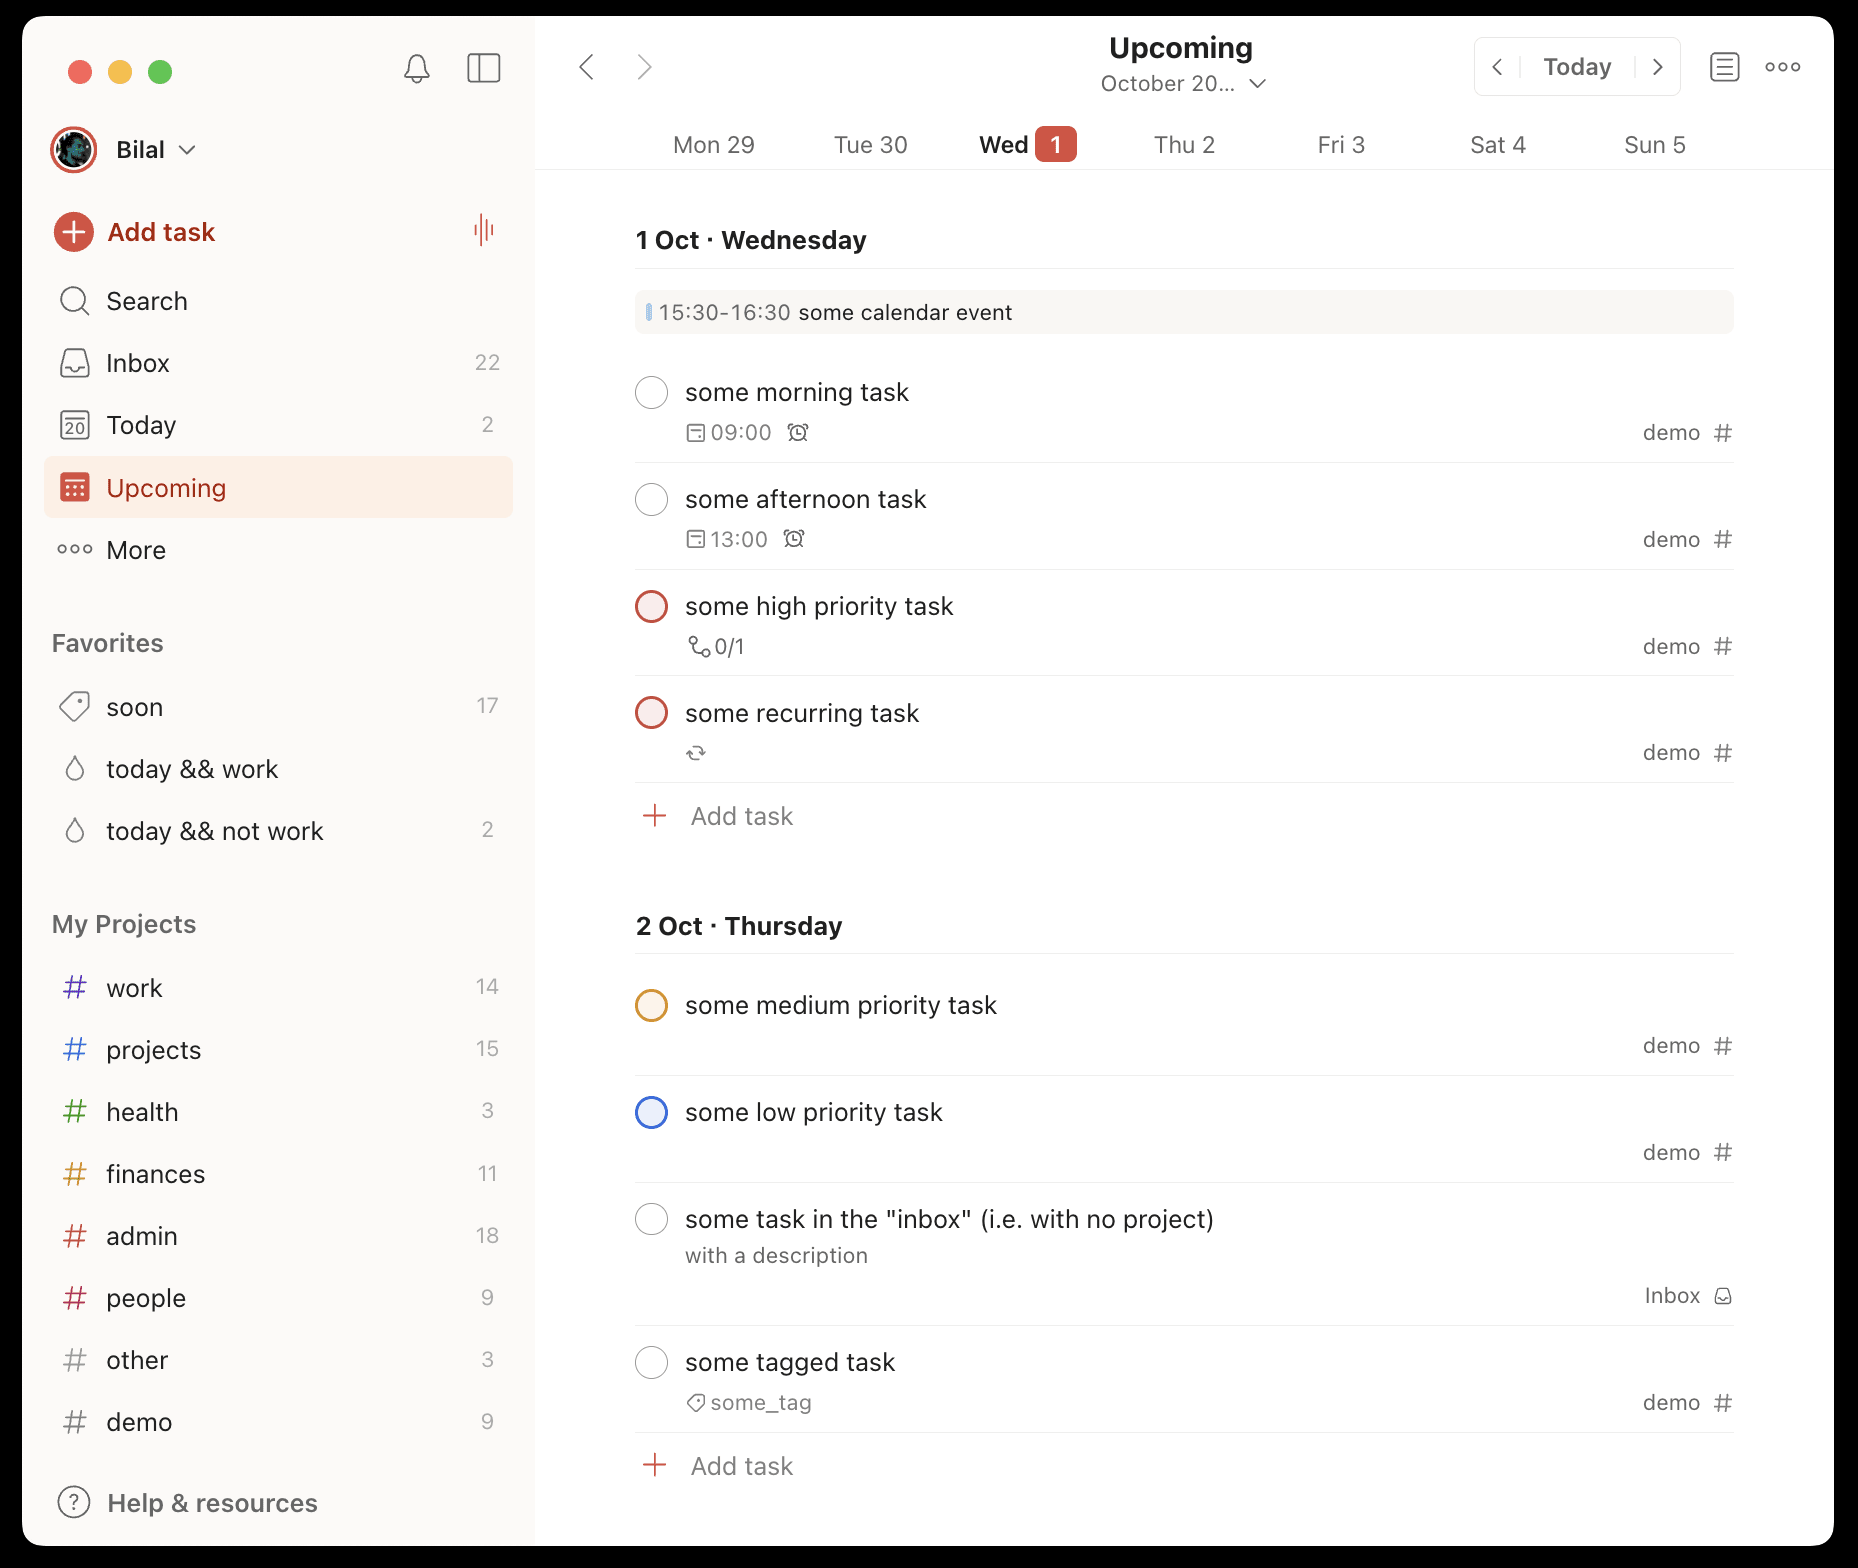Expand the More sidebar item
This screenshot has height=1568, width=1858.
pyautogui.click(x=136, y=550)
